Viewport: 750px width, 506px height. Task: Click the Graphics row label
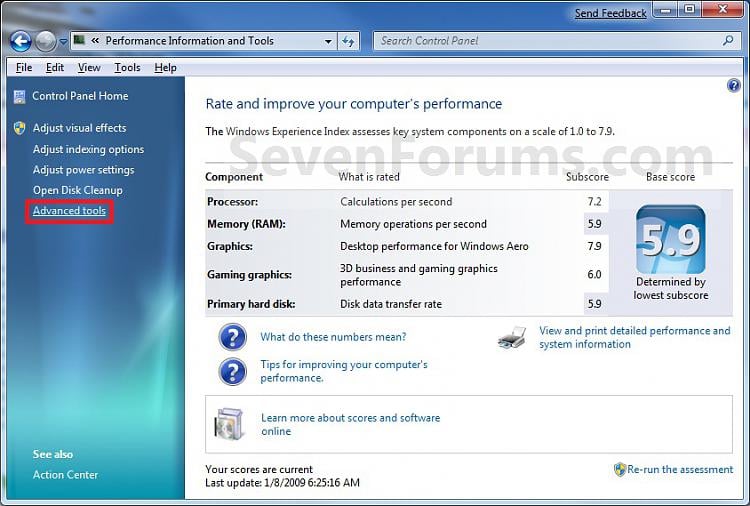(x=230, y=247)
